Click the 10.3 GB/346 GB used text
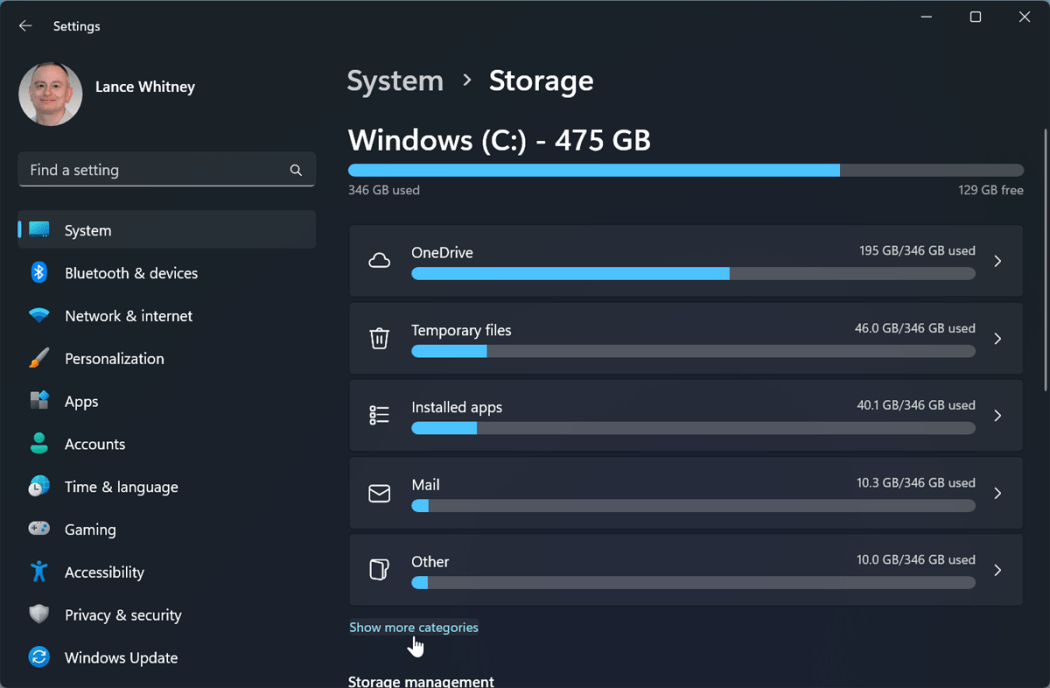 [916, 483]
